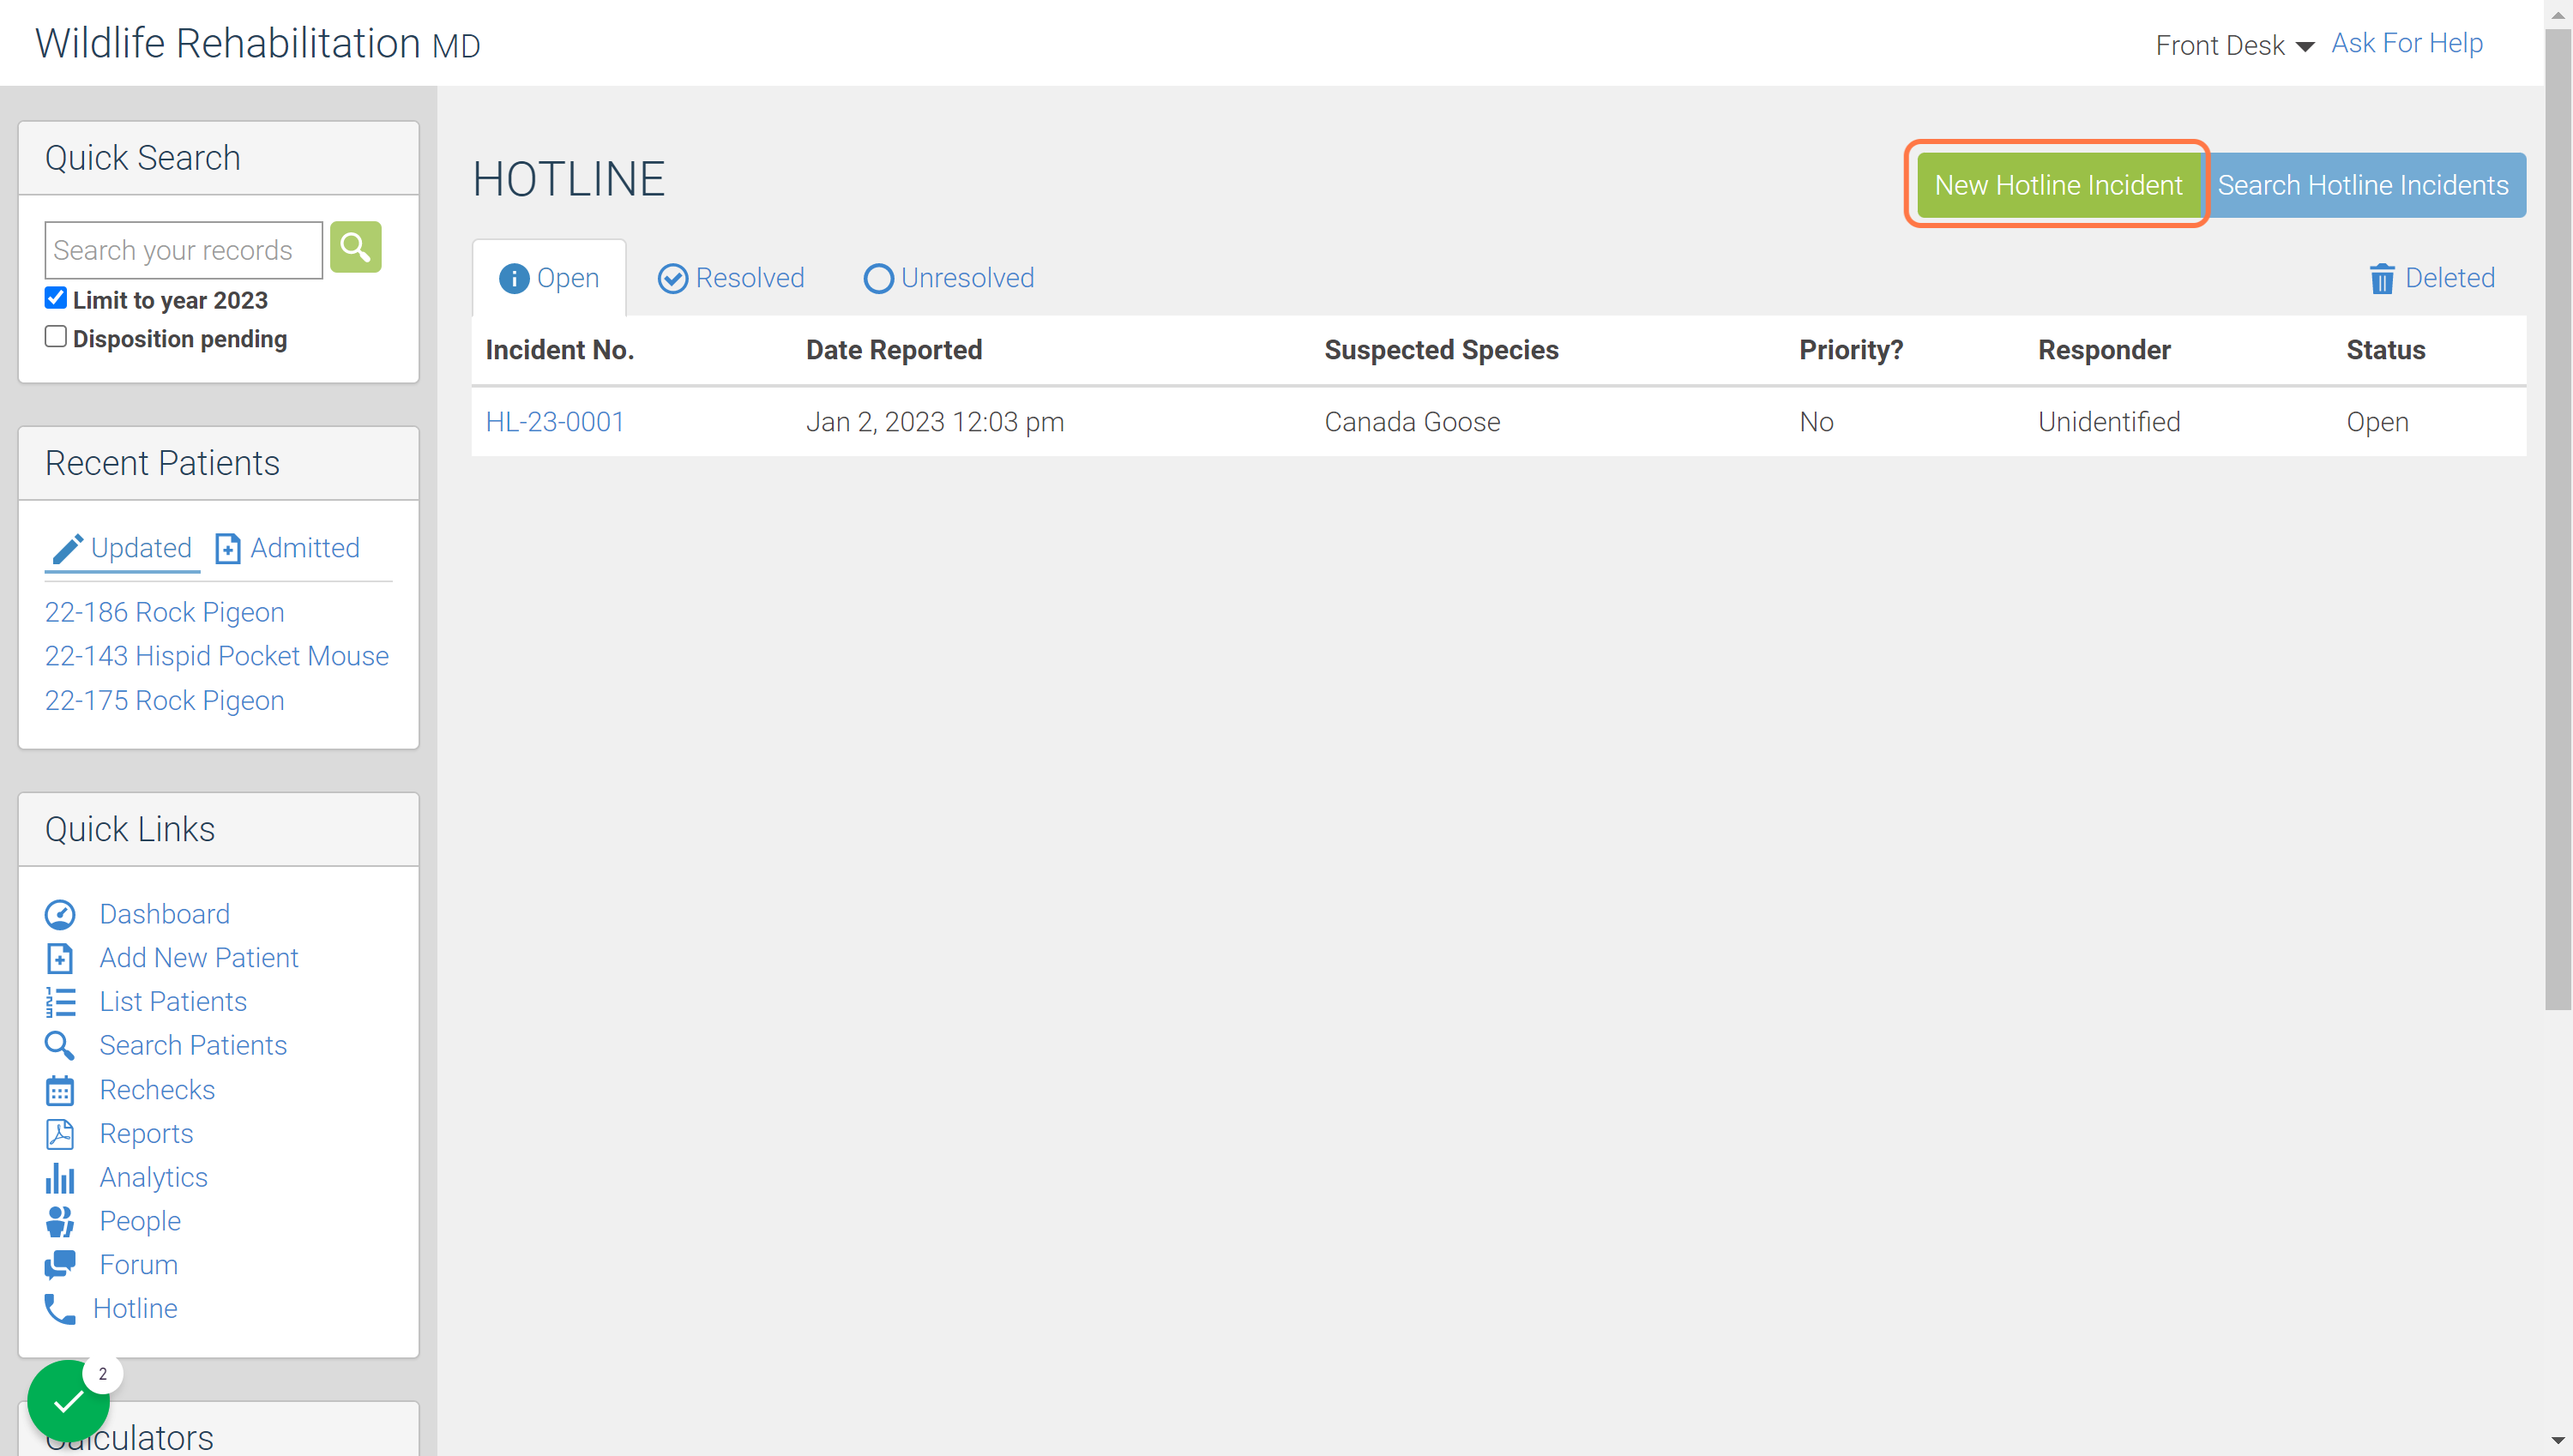2573x1456 pixels.
Task: Click the Status column header
Action: 2385,350
